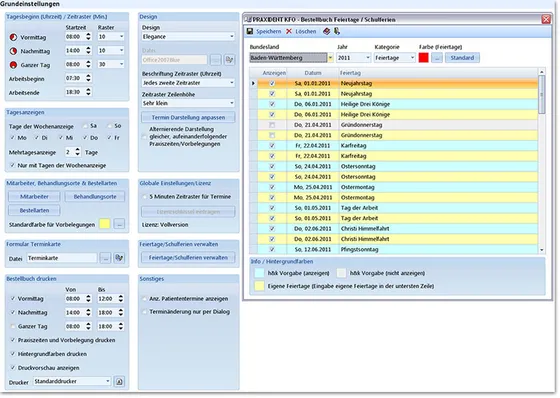Click the row indicator arrow of selected Neujahrstag row
560x398 pixels.
(x=253, y=83)
